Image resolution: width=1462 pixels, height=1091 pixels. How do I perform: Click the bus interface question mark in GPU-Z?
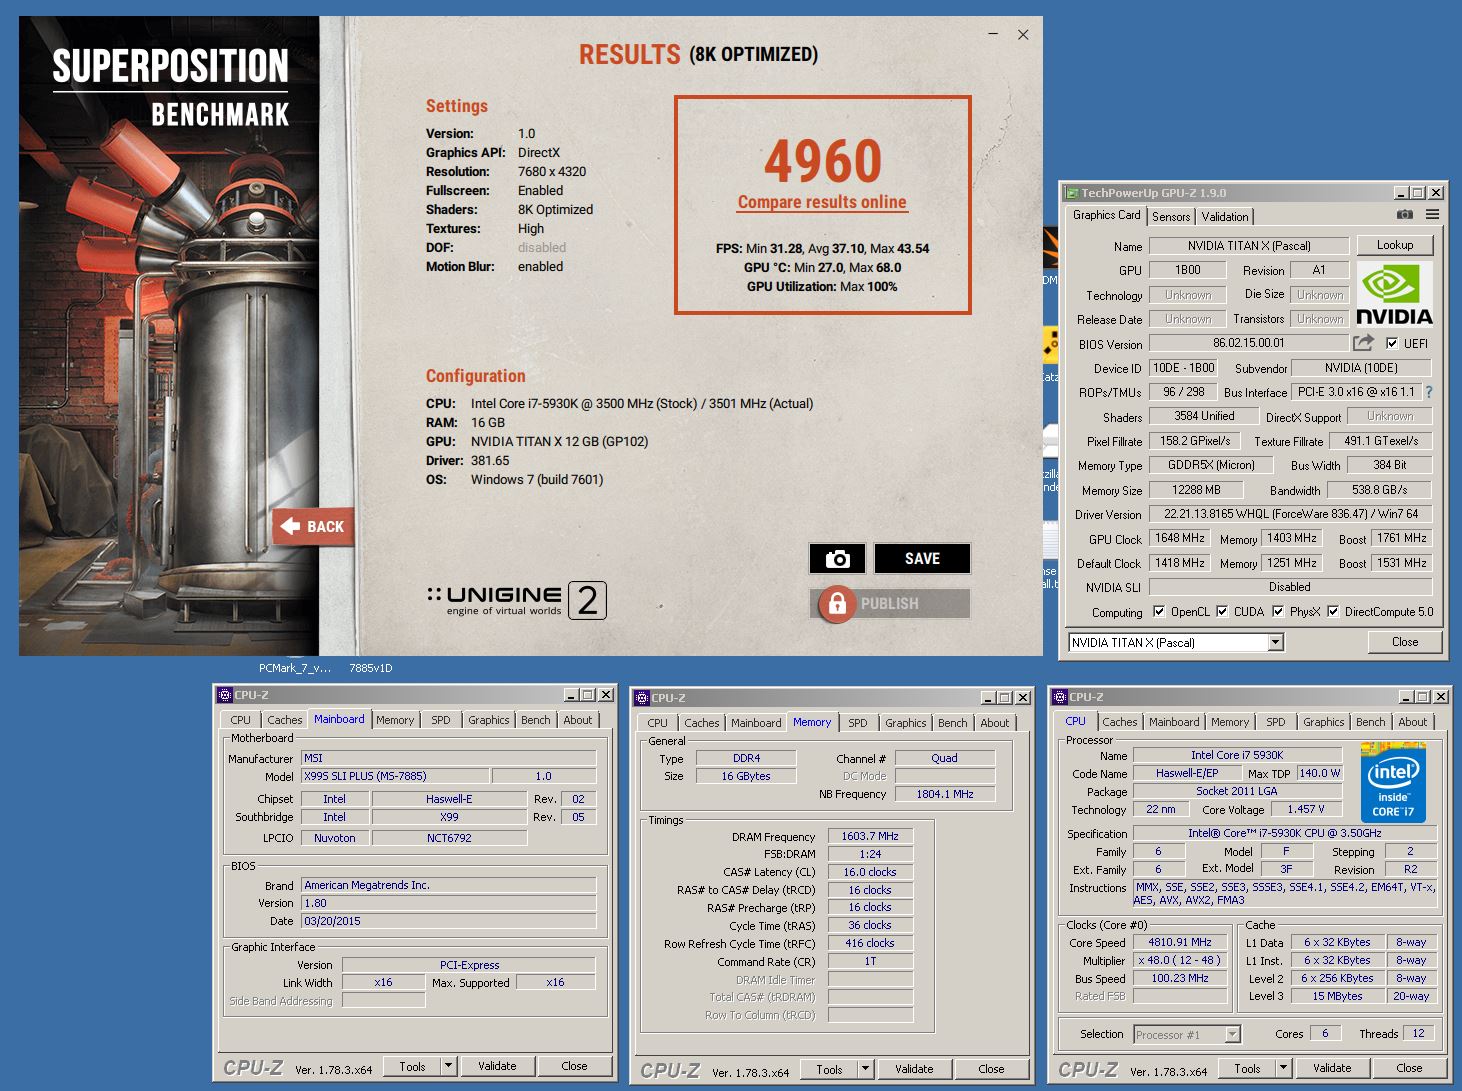click(x=1429, y=392)
